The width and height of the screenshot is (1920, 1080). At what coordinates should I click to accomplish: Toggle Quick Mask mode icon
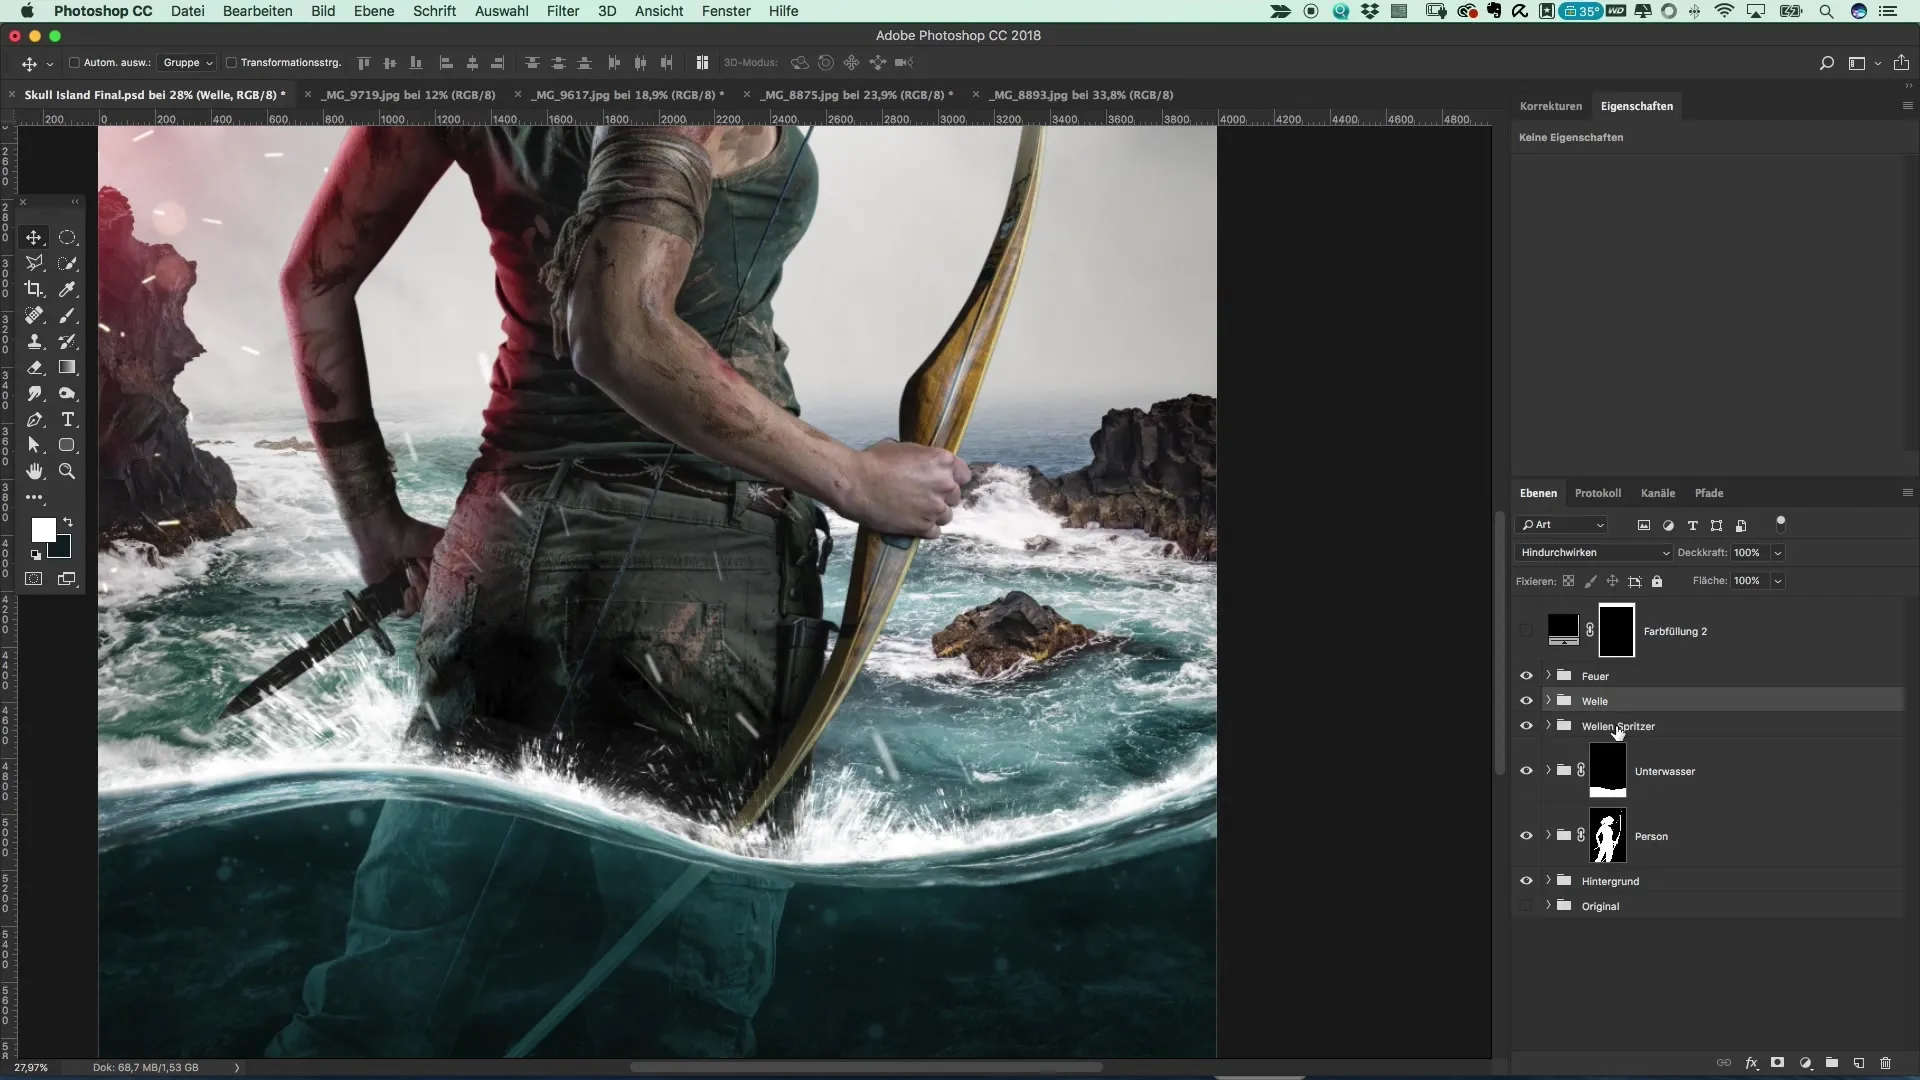34,579
